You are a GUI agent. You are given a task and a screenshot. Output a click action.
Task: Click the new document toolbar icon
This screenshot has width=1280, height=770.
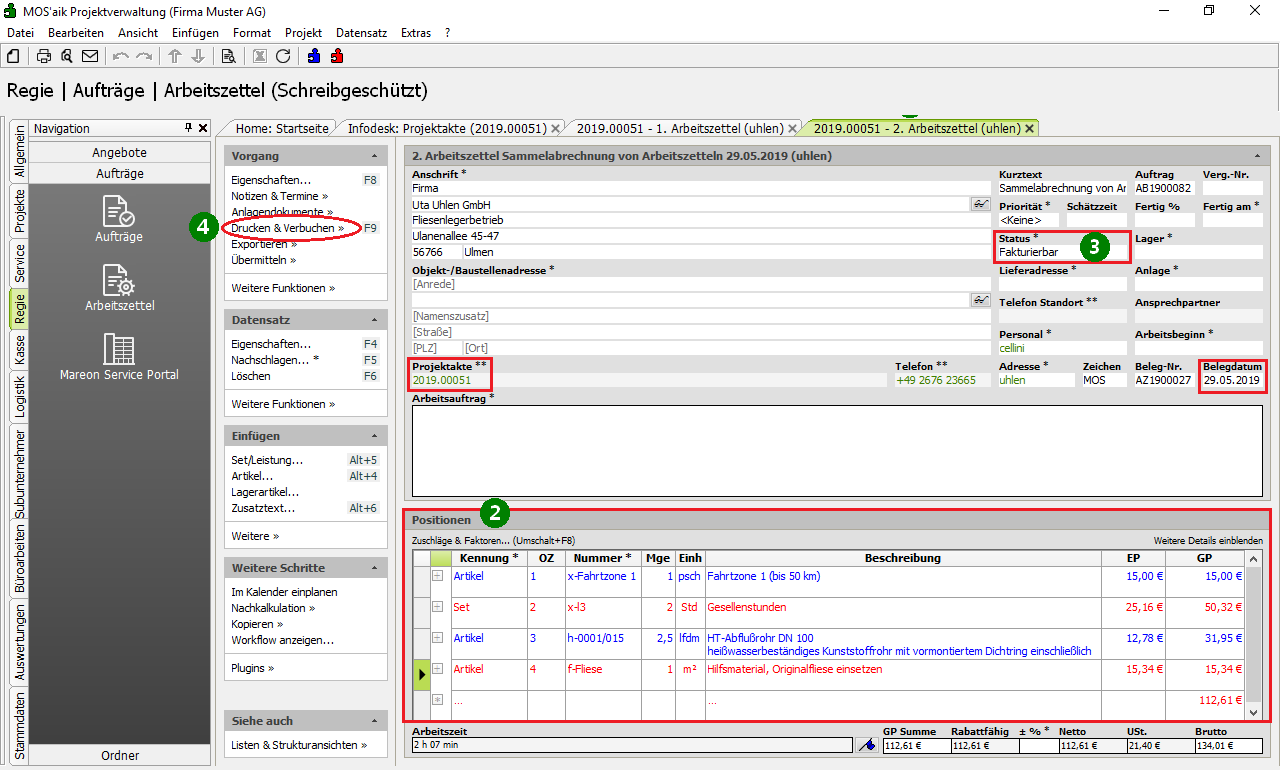point(15,56)
